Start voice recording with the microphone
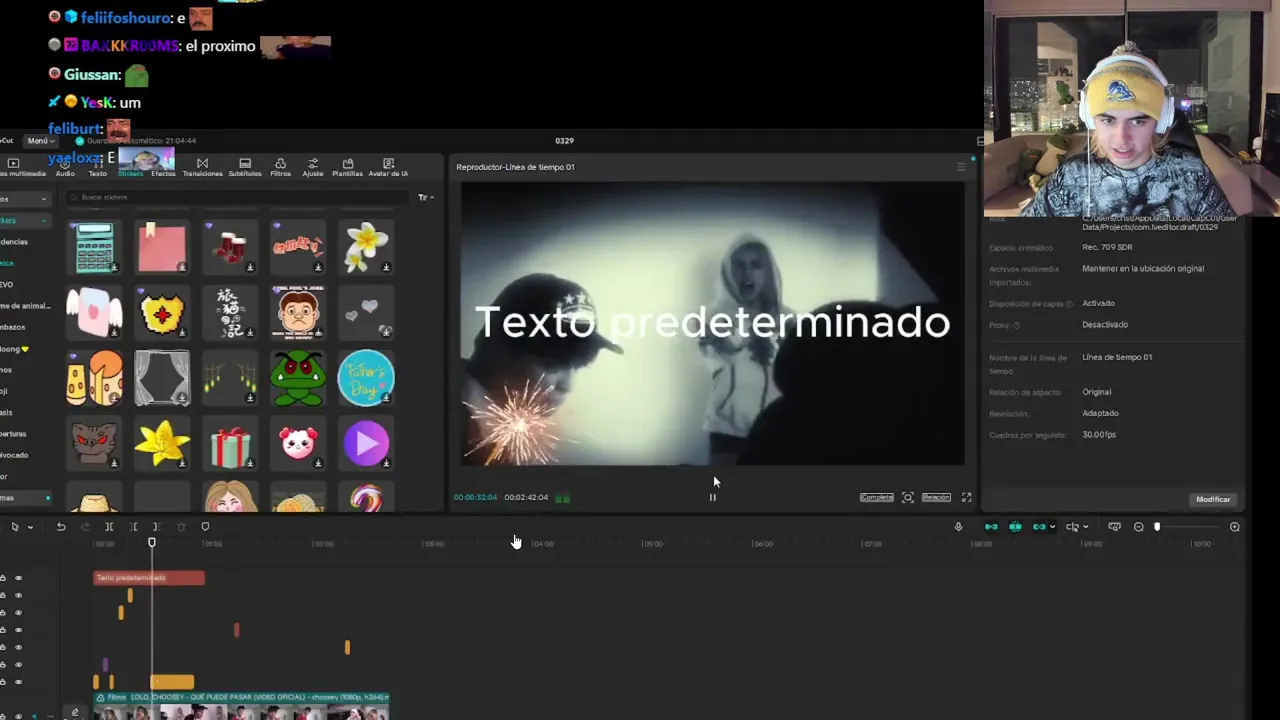 (x=958, y=527)
